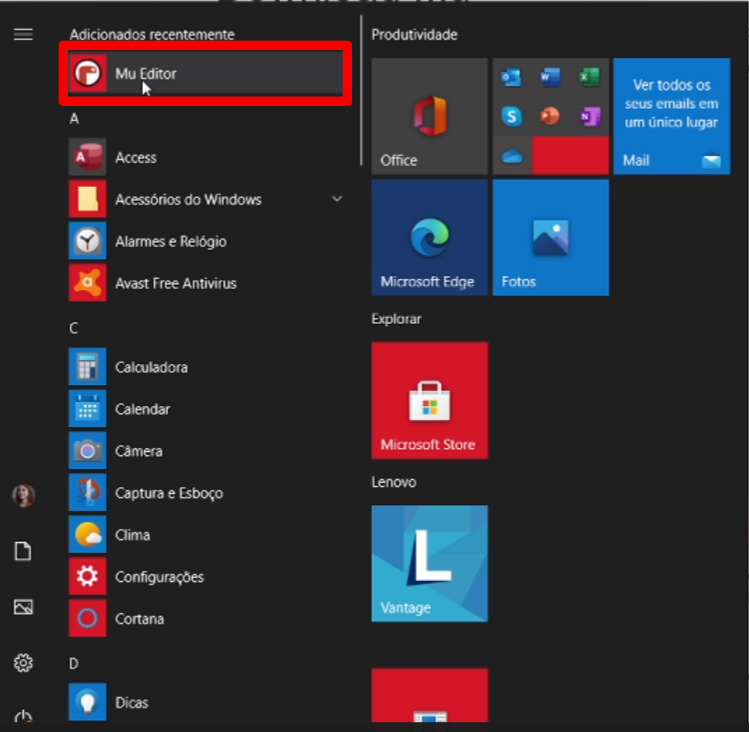Click the Lenovo group title

(x=394, y=482)
